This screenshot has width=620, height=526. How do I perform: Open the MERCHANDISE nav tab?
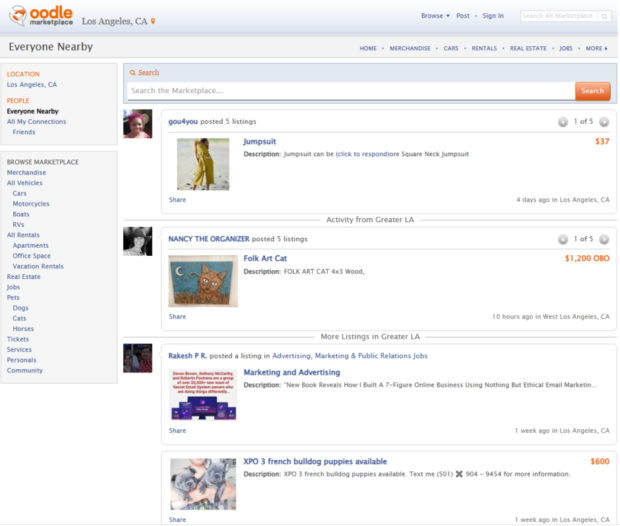tap(410, 48)
